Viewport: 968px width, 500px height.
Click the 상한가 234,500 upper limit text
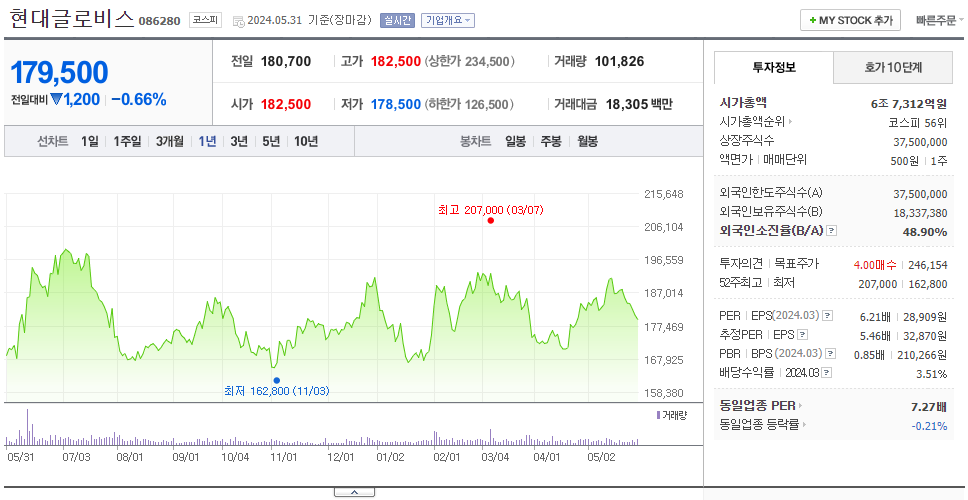click(x=470, y=62)
